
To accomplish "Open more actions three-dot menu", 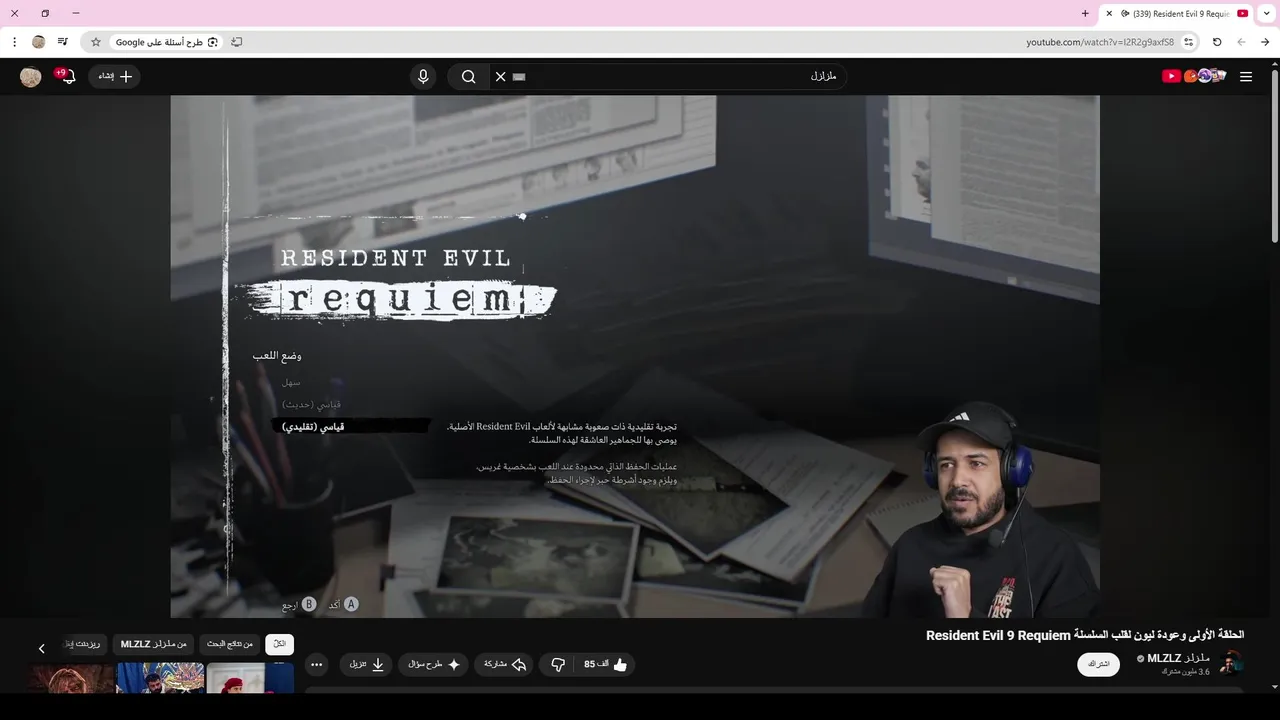I will 317,664.
